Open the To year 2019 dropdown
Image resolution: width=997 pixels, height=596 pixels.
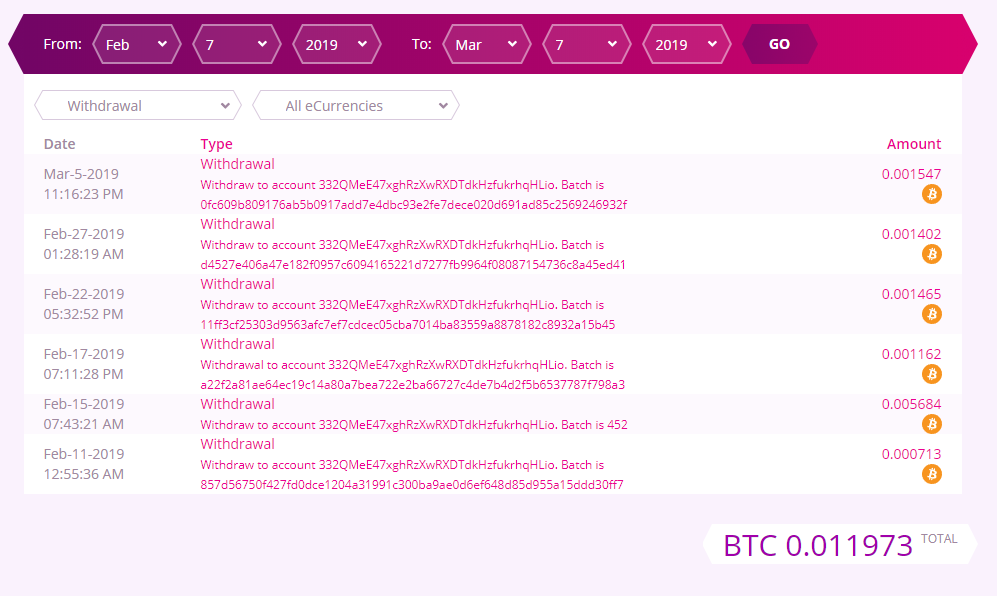[x=686, y=44]
